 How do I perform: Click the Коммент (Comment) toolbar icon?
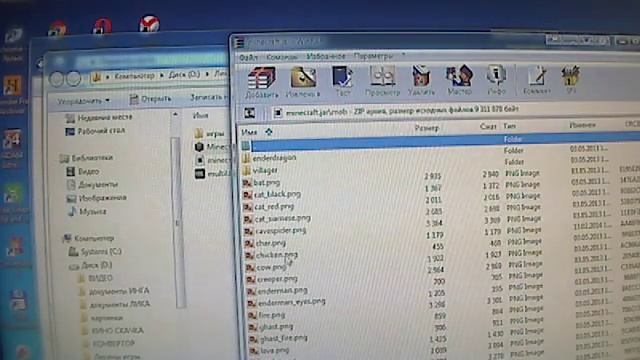tap(537, 80)
